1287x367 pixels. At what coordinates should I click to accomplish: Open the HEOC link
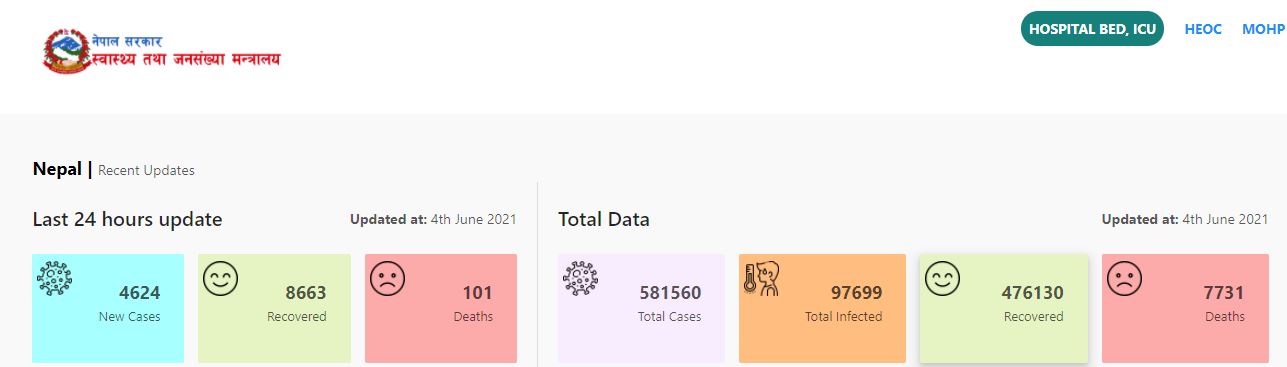tap(1203, 29)
